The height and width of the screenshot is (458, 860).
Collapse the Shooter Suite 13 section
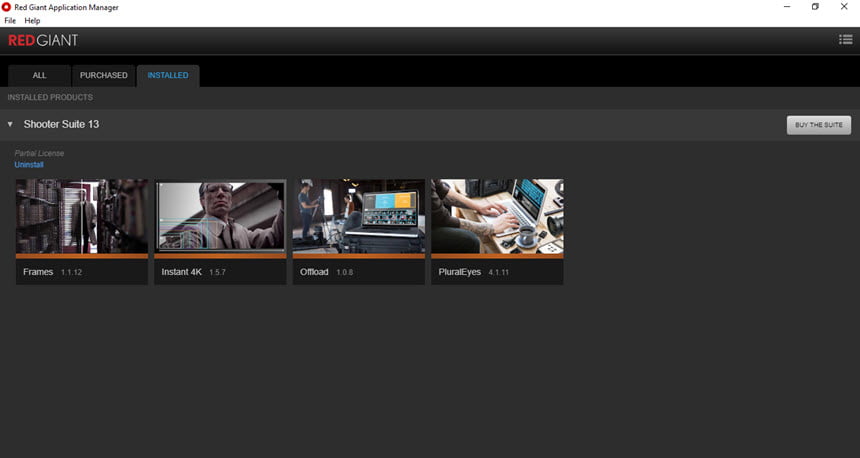[x=10, y=125]
